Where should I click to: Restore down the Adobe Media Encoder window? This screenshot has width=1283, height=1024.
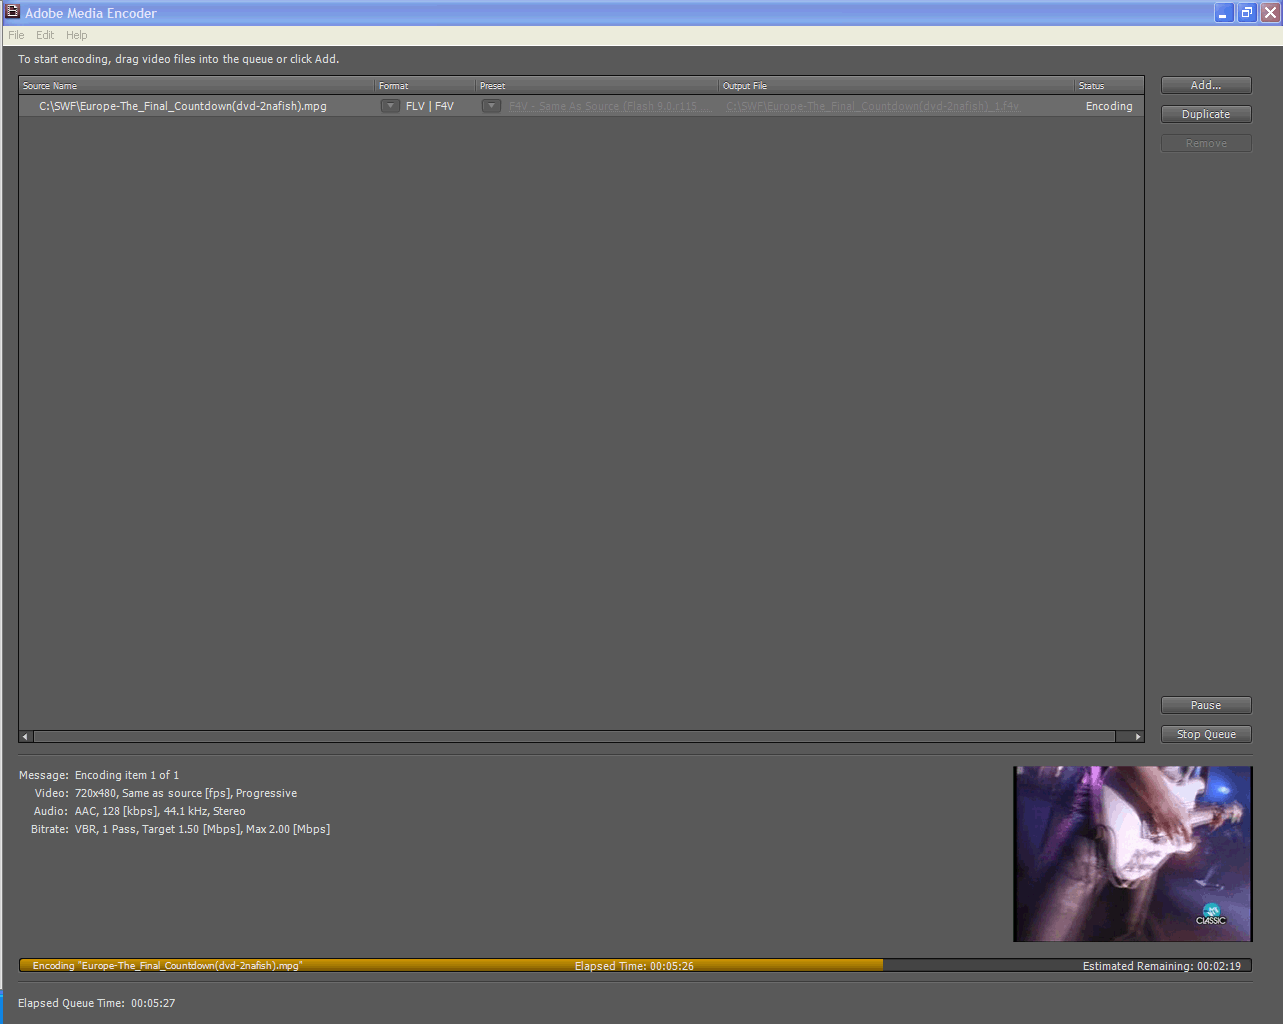[1247, 13]
